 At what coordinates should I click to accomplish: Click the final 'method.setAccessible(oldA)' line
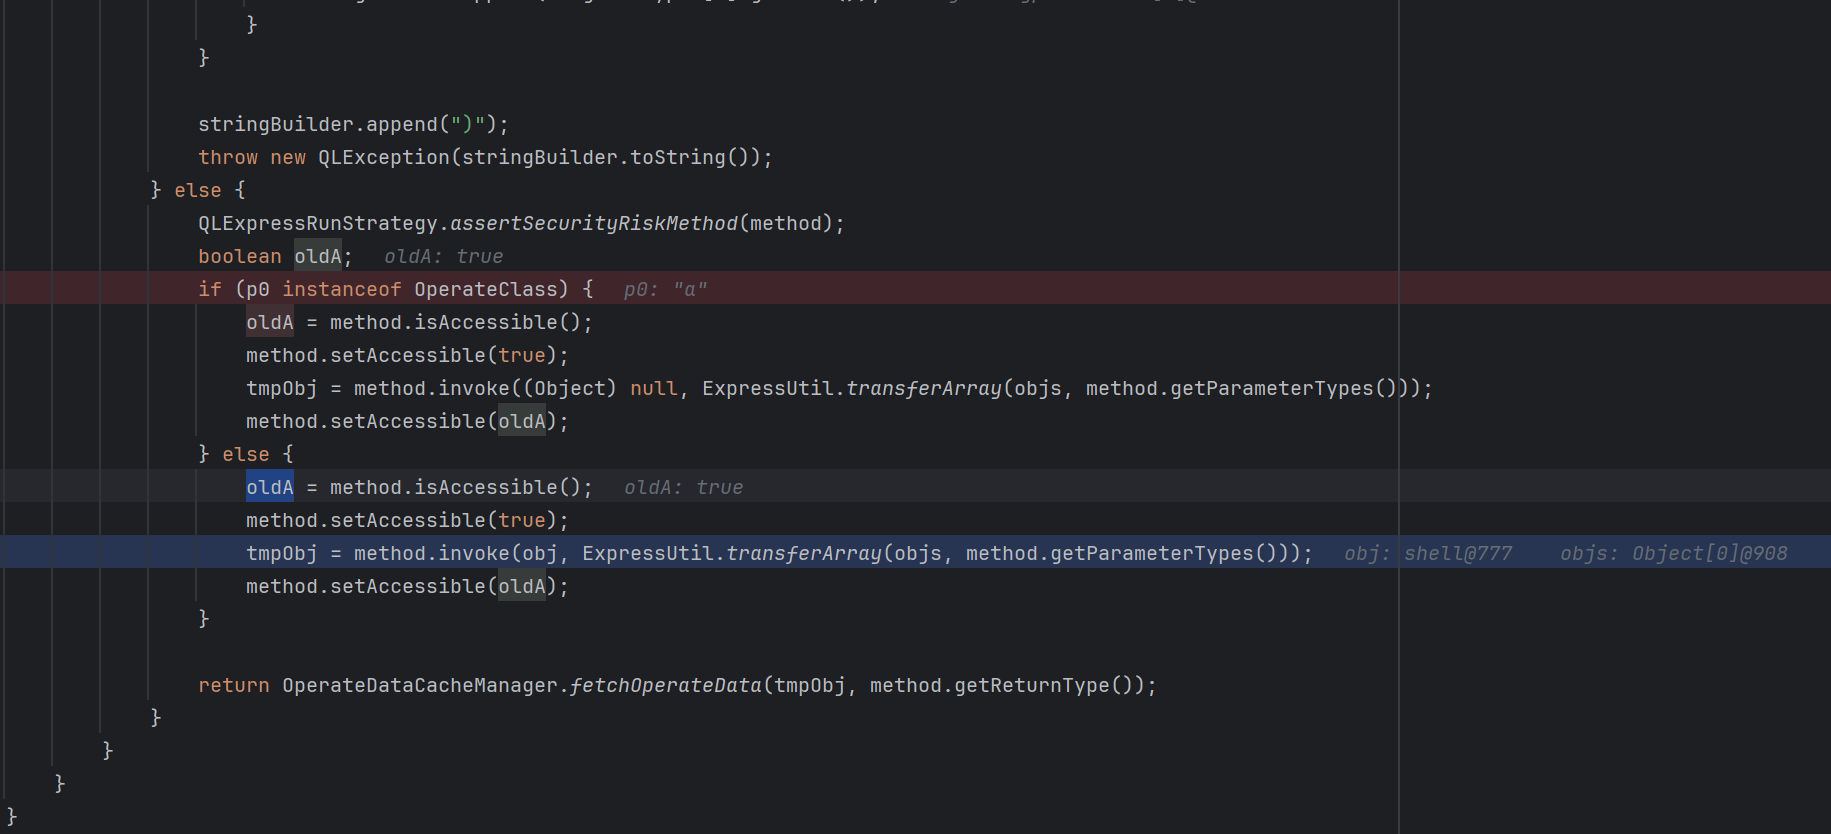pos(407,586)
